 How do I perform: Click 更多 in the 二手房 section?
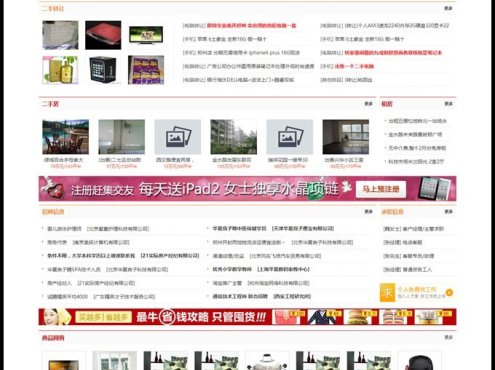pyautogui.click(x=368, y=104)
